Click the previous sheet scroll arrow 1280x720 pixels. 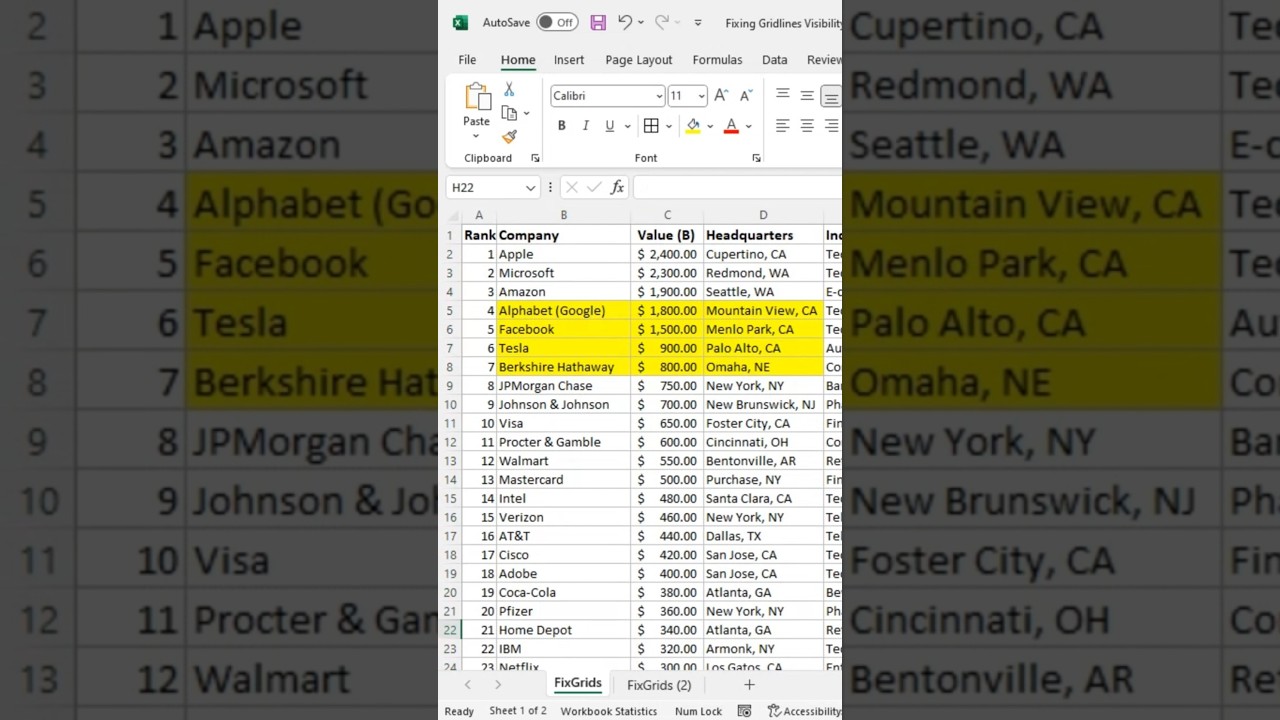pos(467,685)
